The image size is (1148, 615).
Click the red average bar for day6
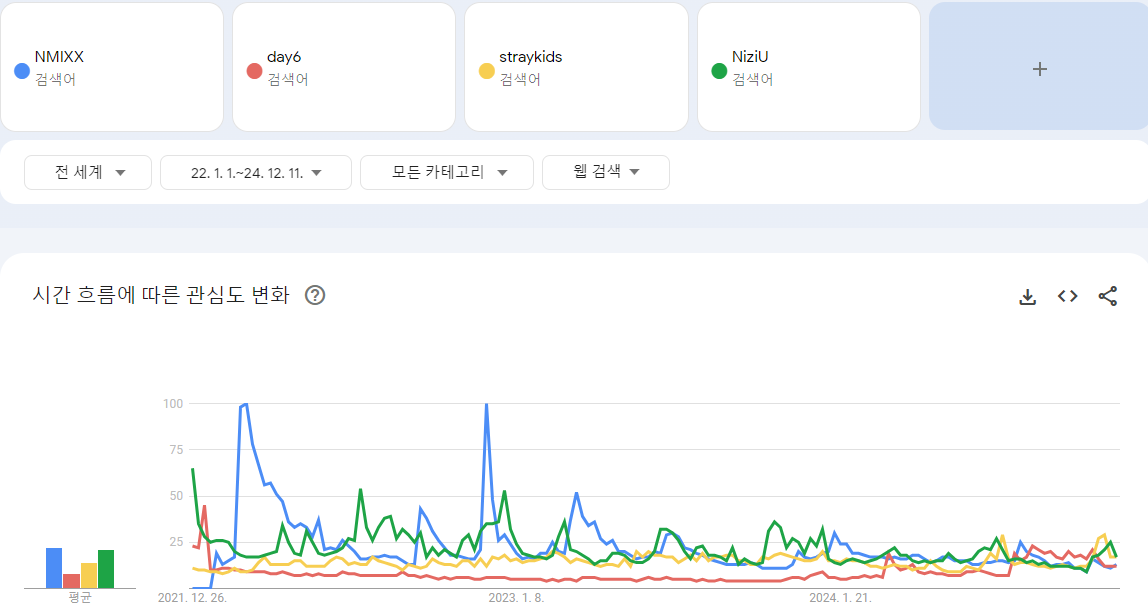72,581
